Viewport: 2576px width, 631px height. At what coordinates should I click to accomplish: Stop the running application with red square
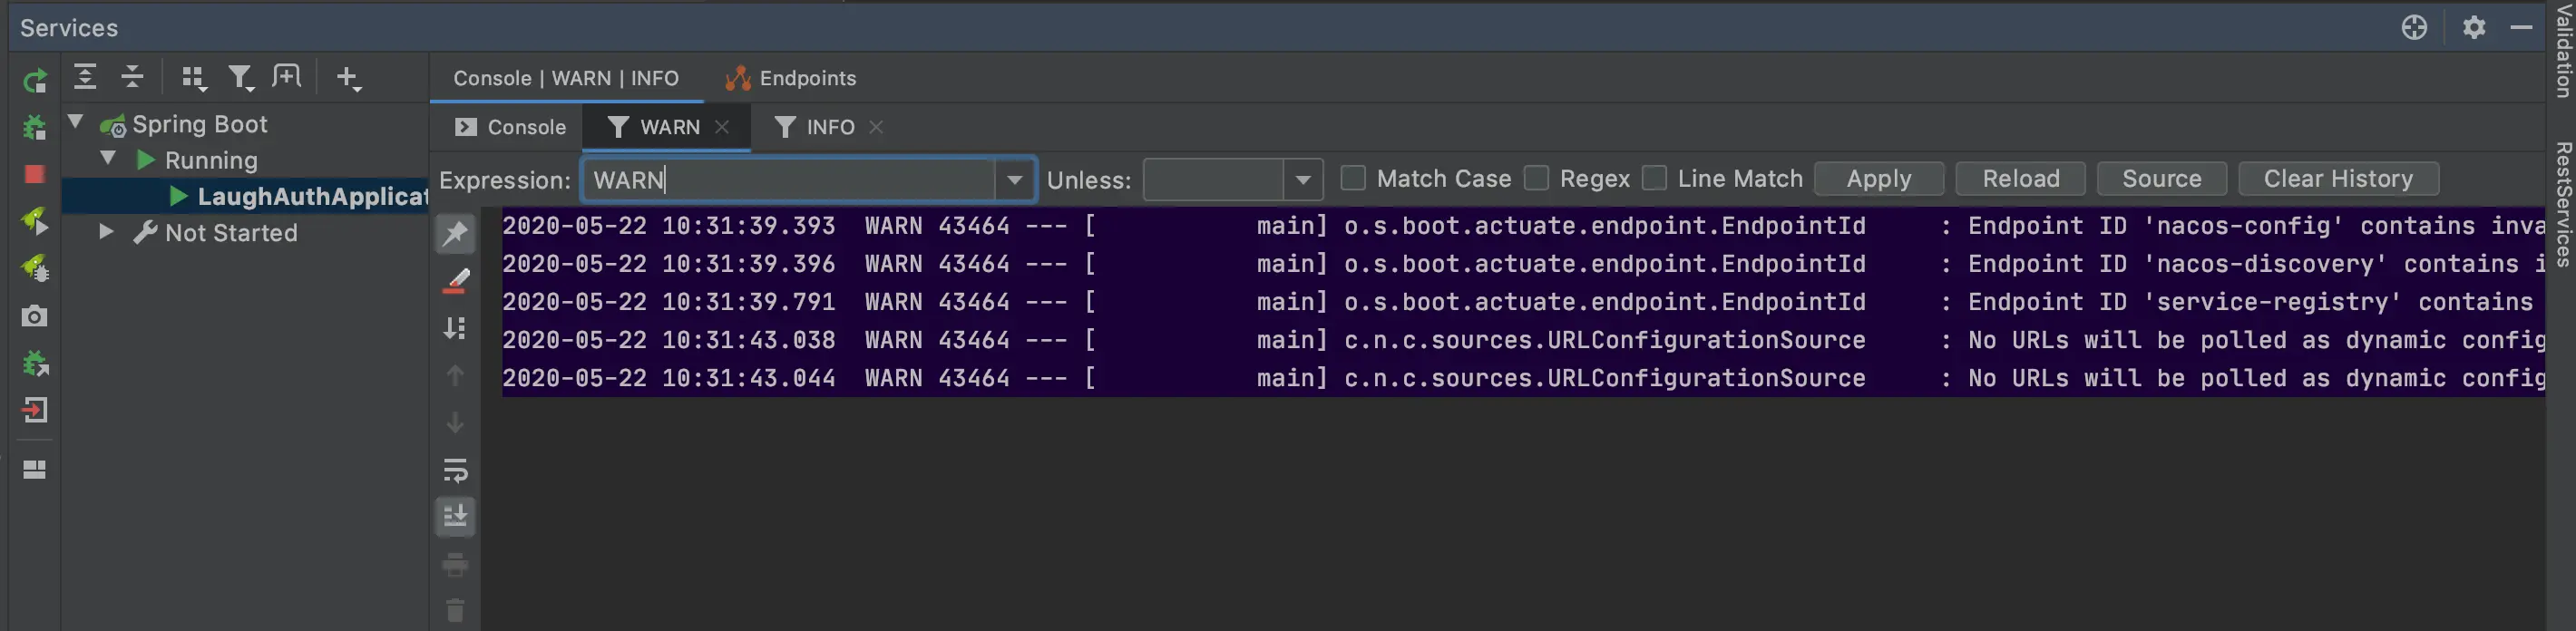(x=35, y=174)
